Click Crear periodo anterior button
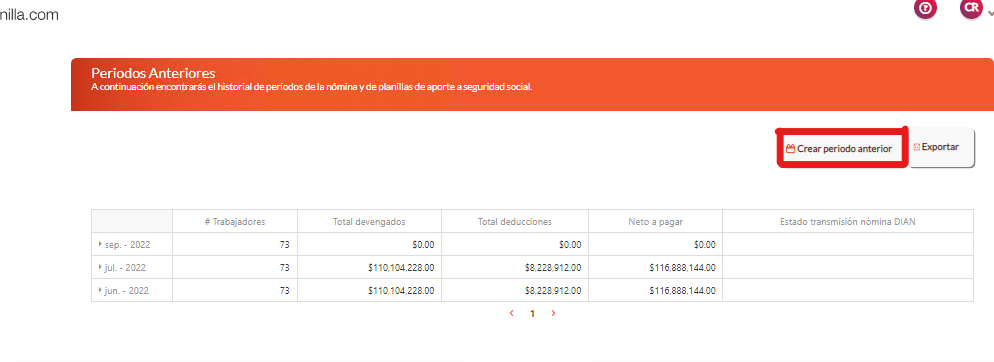 (x=842, y=149)
